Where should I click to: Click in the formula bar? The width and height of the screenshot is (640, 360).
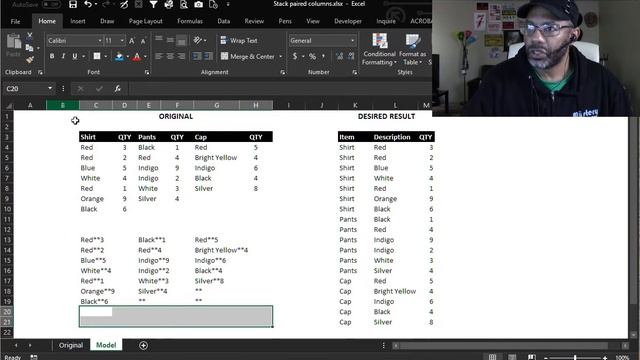coord(280,89)
